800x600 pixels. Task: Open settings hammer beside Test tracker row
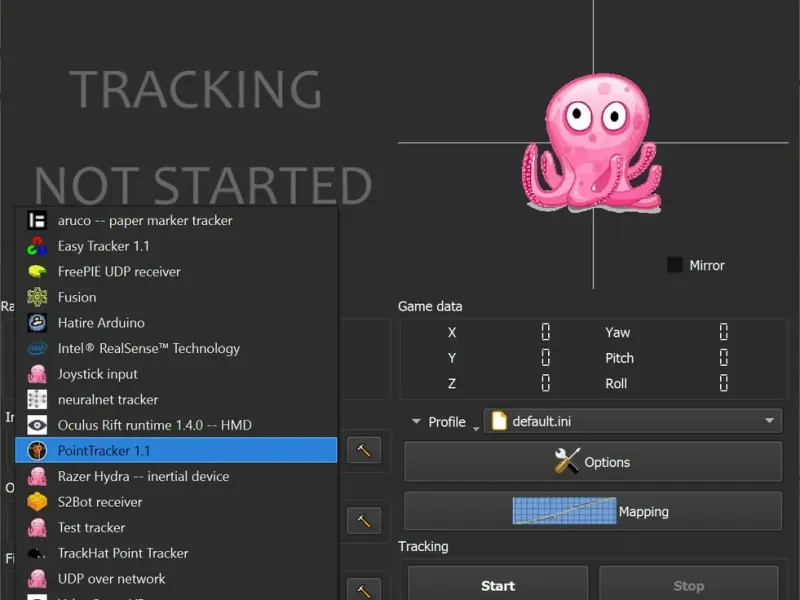pyautogui.click(x=364, y=520)
